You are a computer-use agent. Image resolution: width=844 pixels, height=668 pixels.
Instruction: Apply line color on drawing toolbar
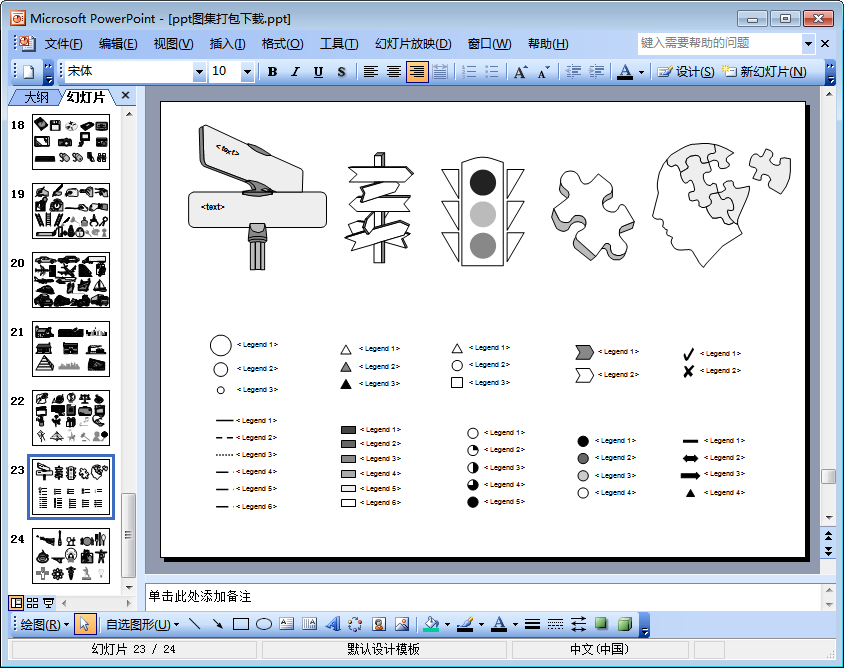[x=465, y=624]
